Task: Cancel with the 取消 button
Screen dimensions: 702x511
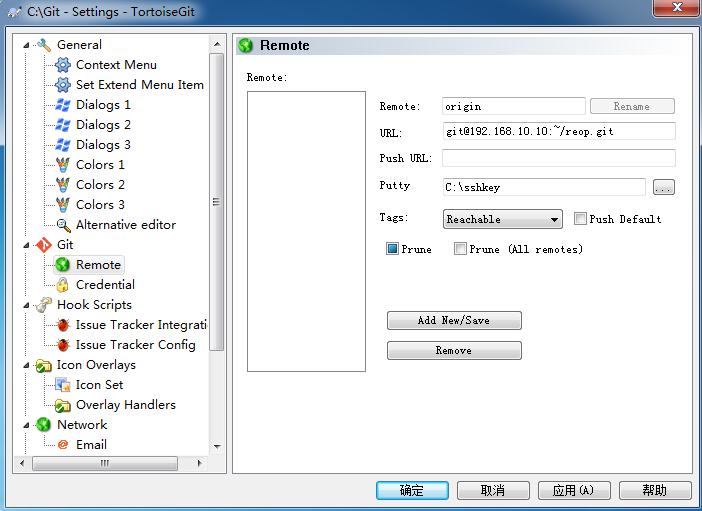Action: coord(493,490)
